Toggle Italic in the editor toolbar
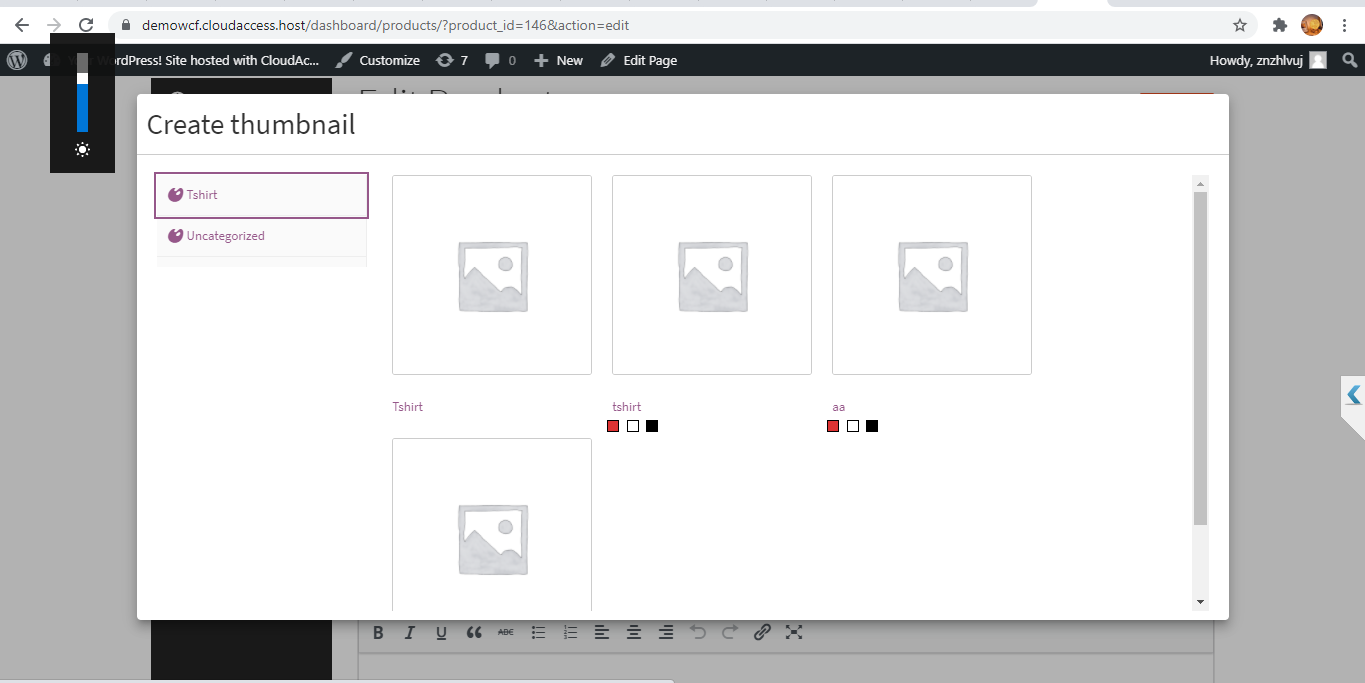 [410, 632]
